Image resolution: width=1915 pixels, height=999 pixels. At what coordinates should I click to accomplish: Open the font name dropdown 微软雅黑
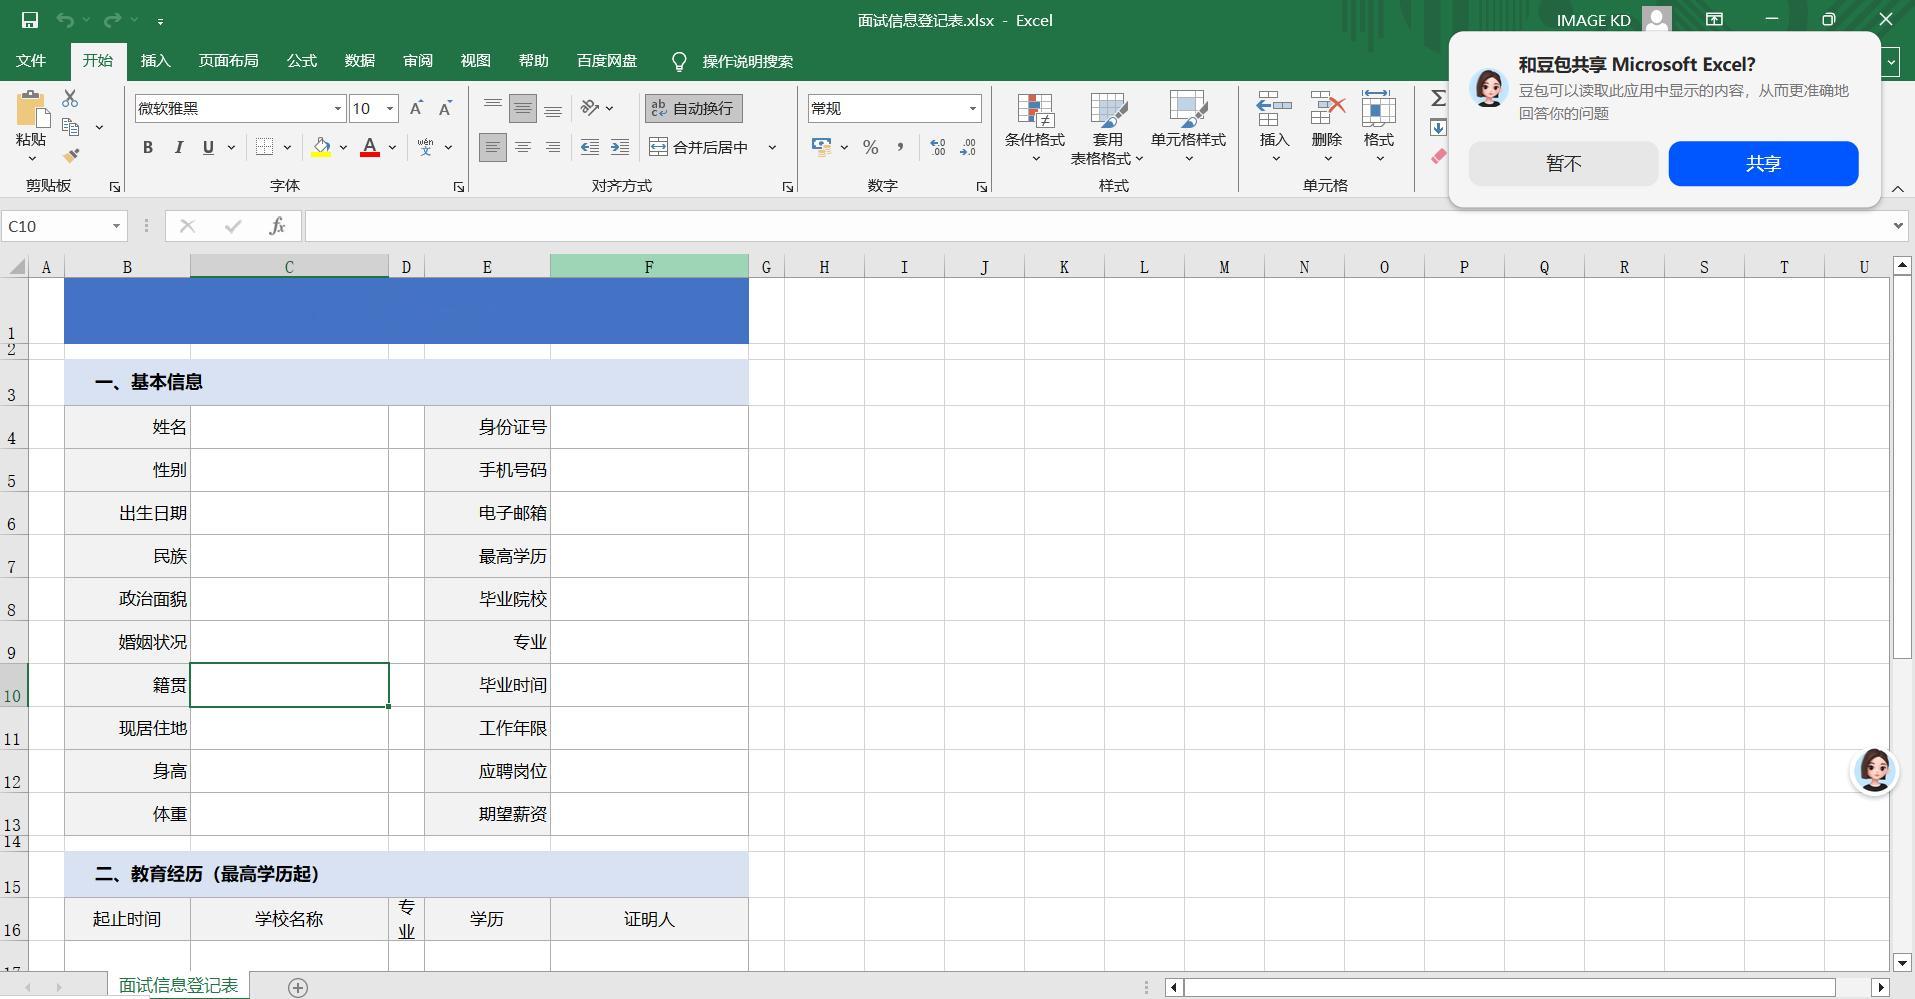pos(337,108)
